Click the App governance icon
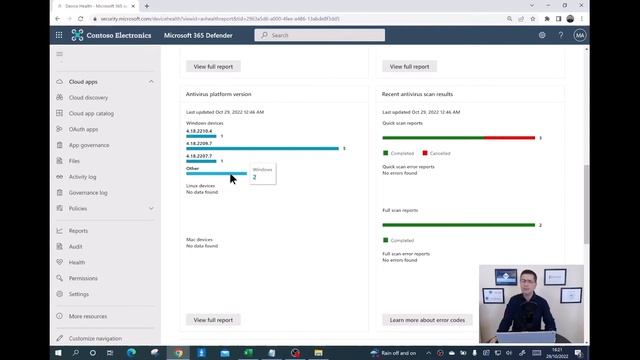The image size is (640, 360). point(60,145)
